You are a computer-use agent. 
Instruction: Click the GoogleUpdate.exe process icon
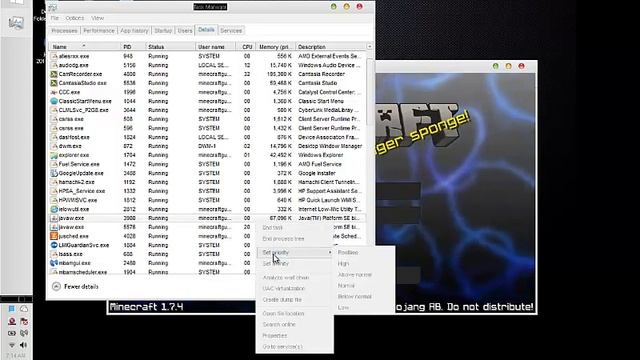(53, 173)
